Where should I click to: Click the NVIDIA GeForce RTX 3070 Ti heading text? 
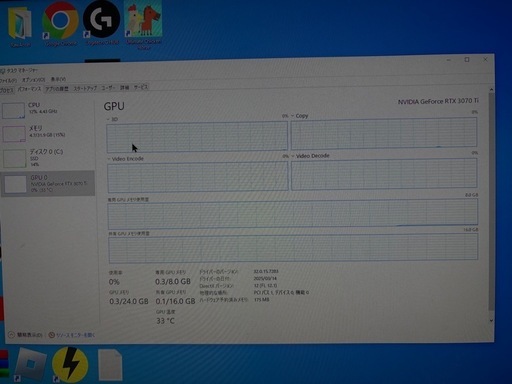[x=438, y=101]
